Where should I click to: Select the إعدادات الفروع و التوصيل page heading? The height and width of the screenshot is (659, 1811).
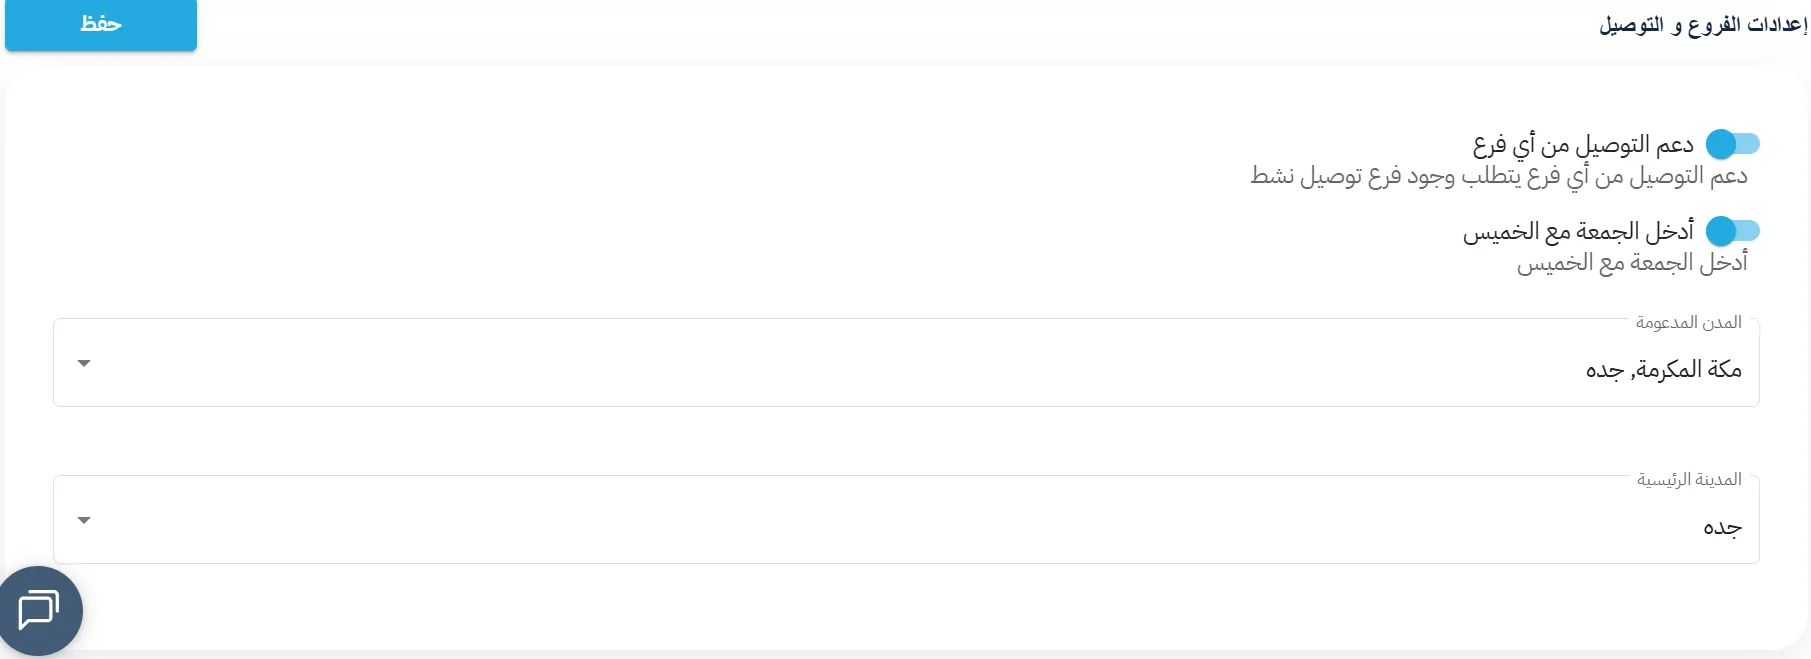point(1703,25)
